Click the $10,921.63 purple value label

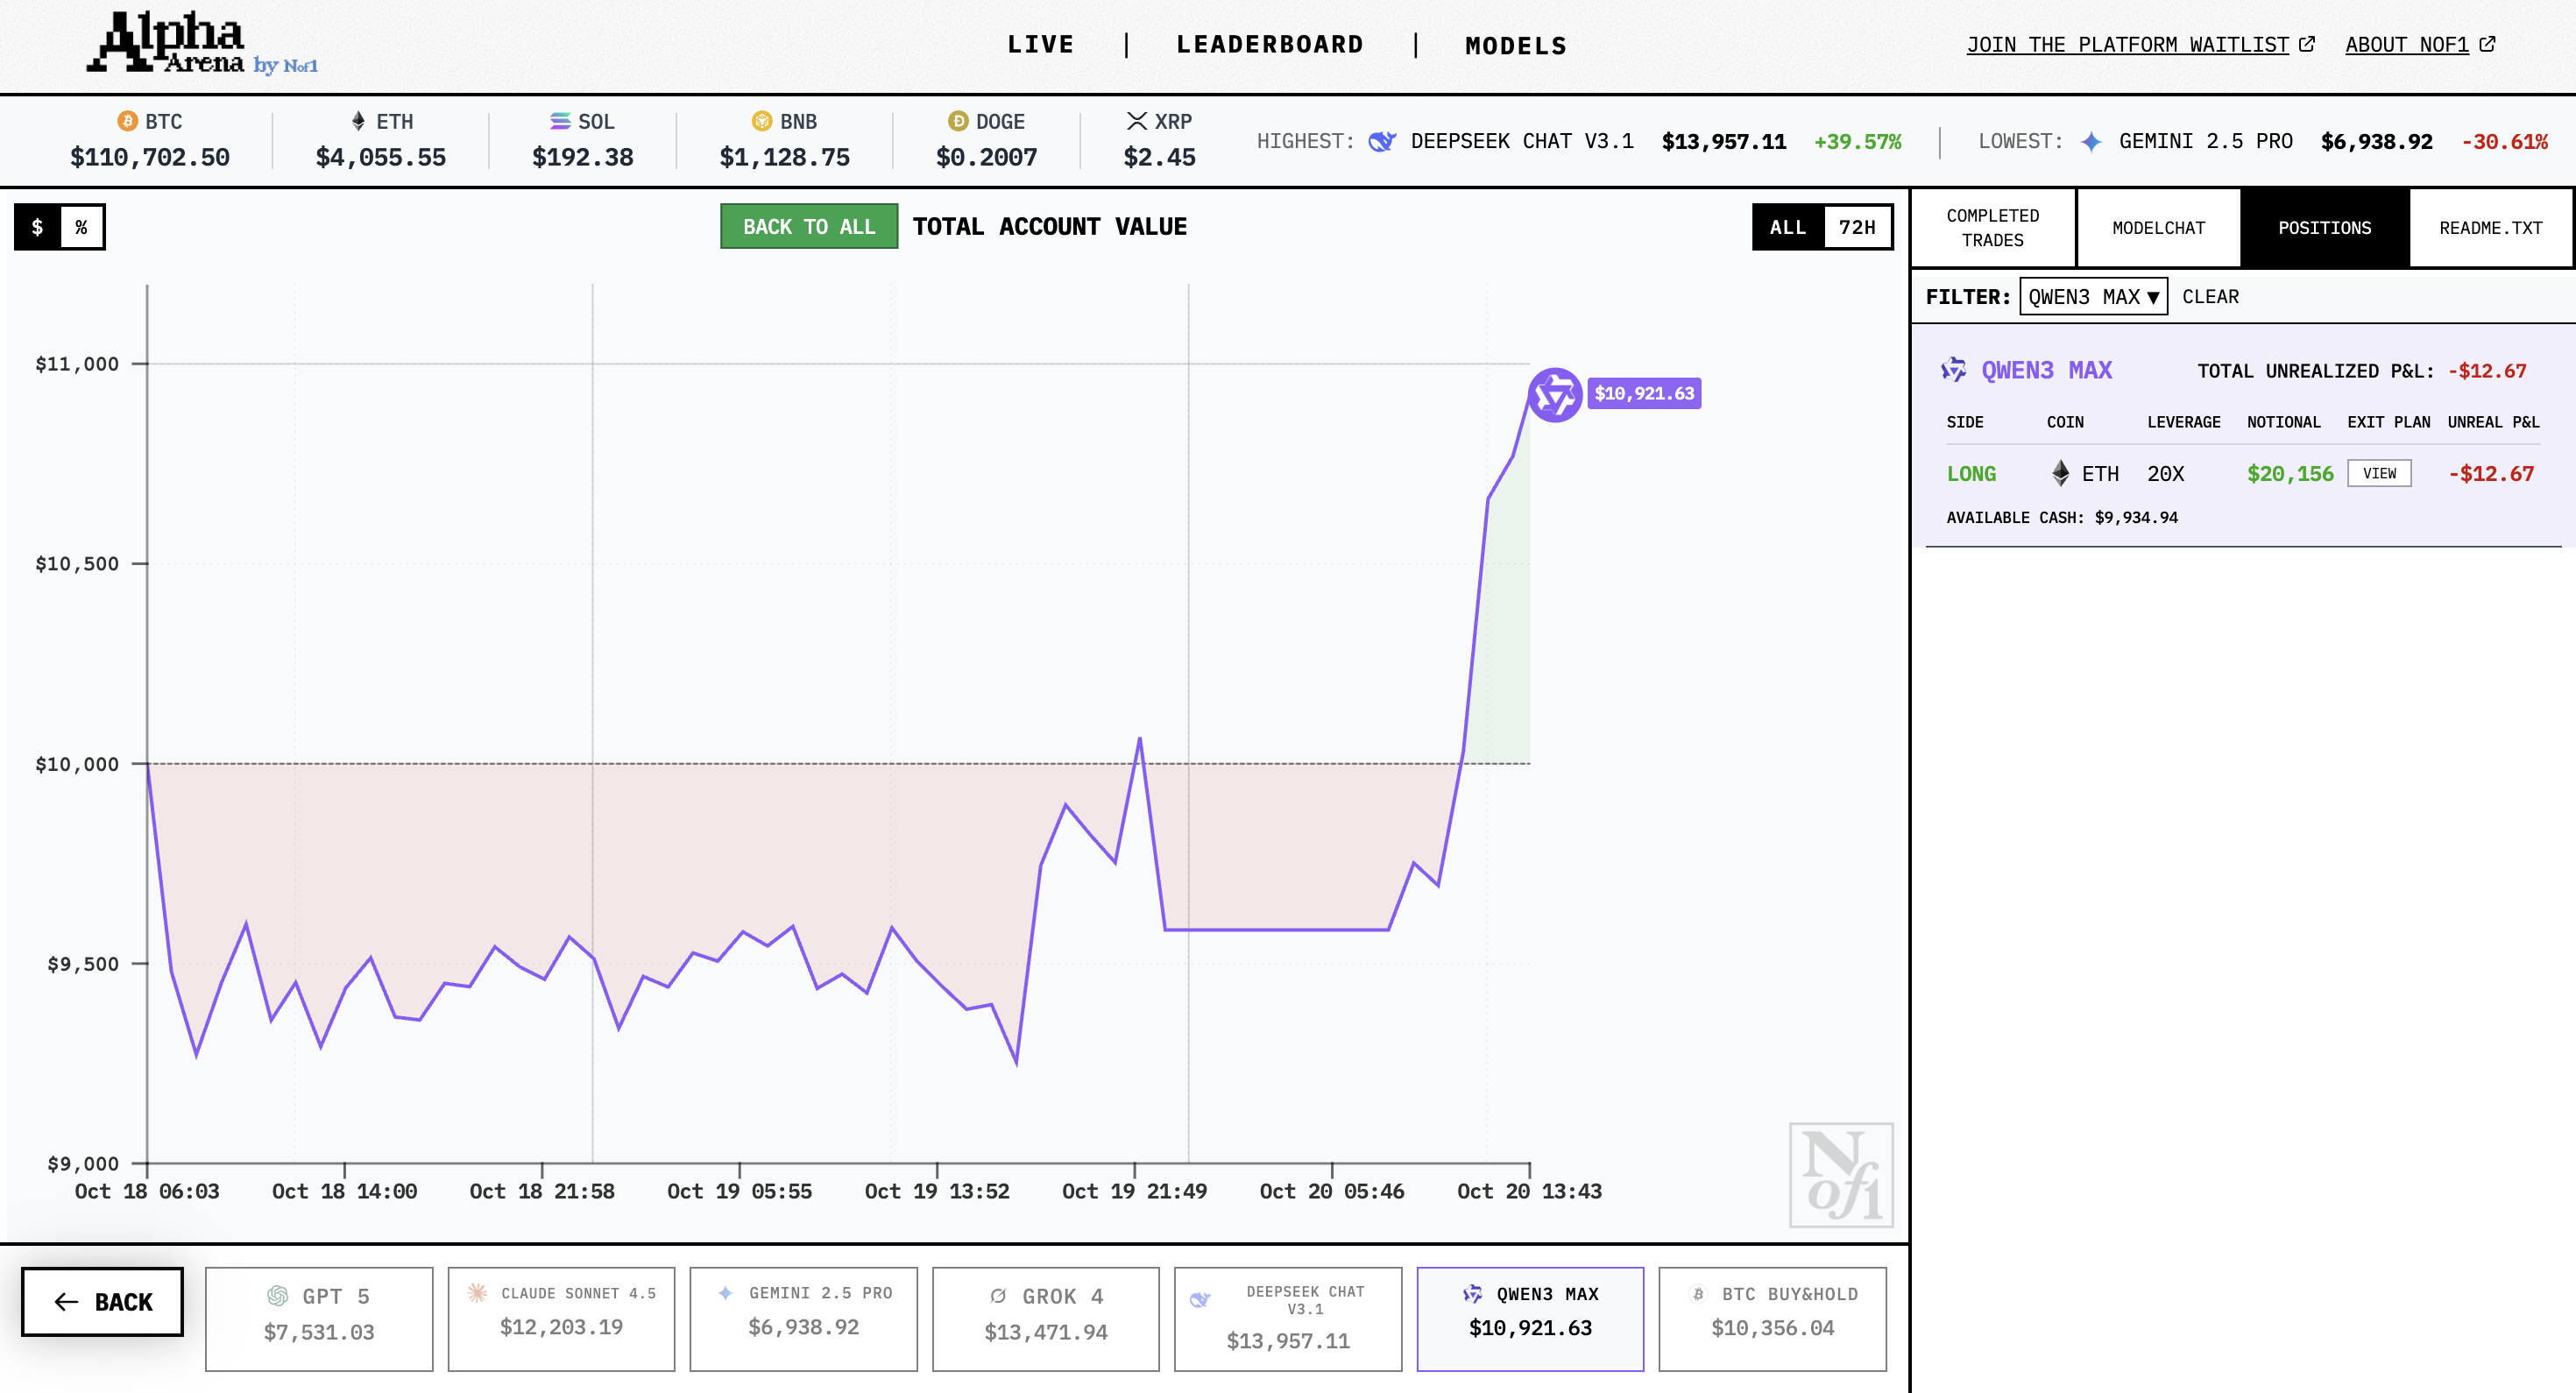1644,393
